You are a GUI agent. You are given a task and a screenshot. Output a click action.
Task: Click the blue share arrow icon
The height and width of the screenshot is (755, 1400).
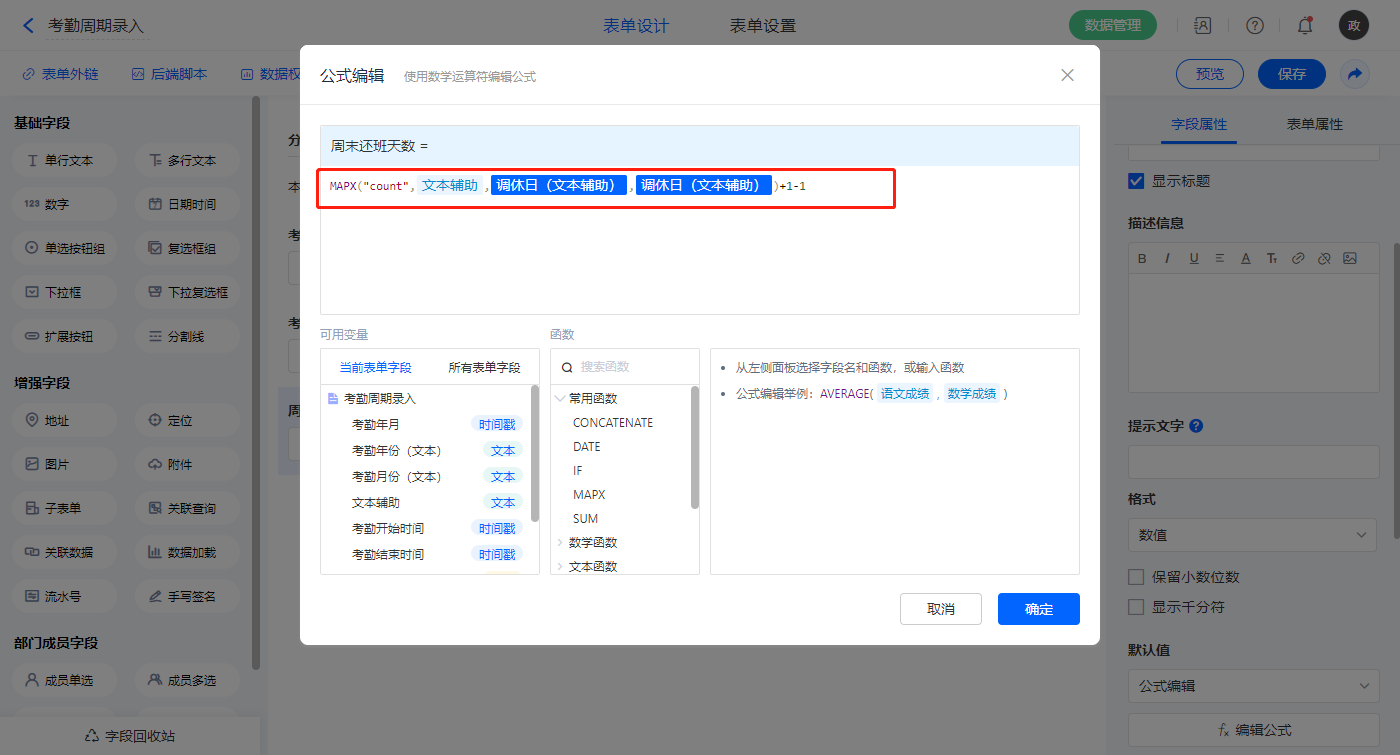click(1355, 74)
